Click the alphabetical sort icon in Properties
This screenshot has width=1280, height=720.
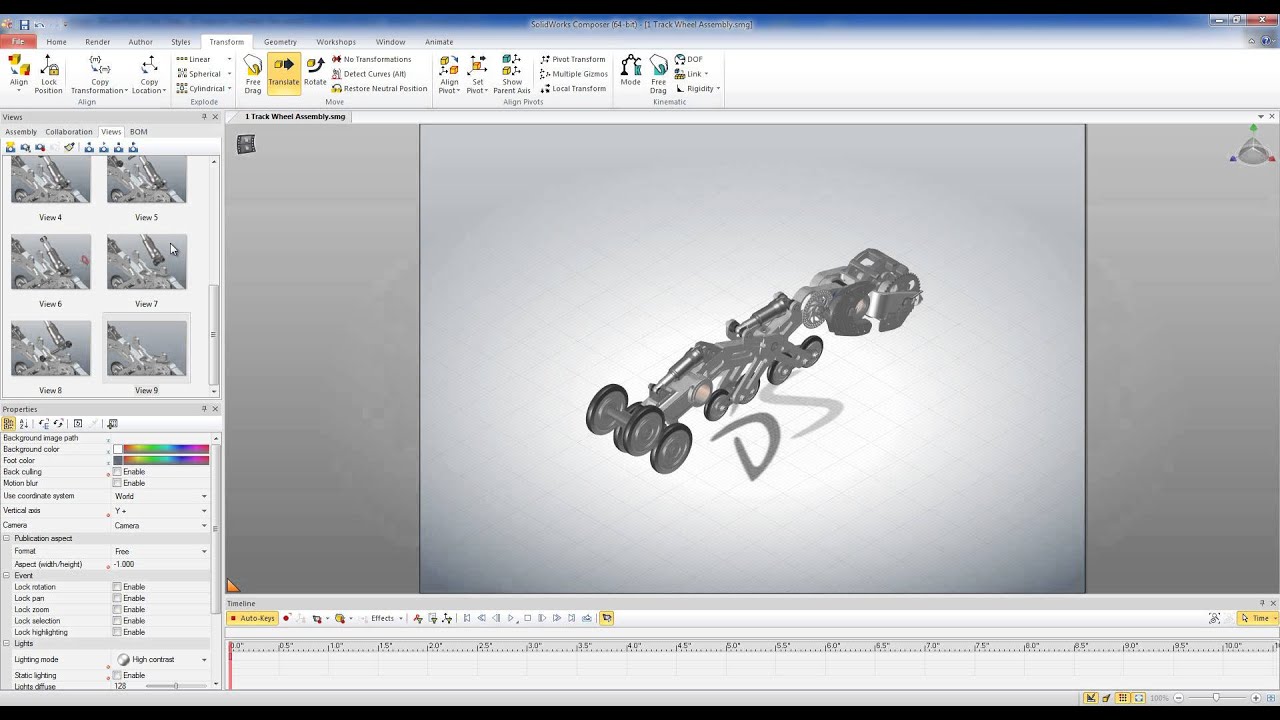pos(24,424)
